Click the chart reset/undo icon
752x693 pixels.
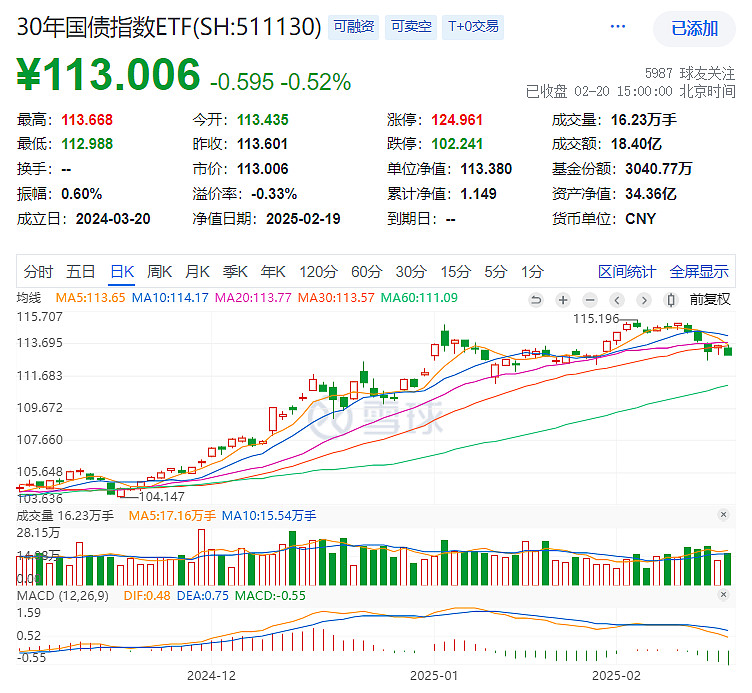tap(536, 299)
